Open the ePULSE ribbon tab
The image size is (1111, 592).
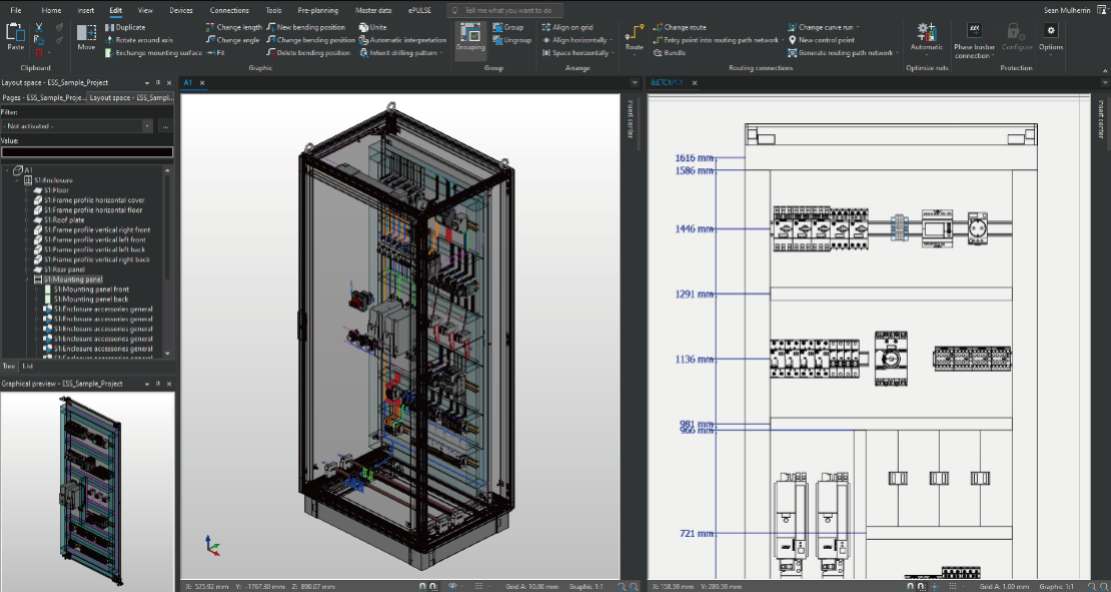click(419, 10)
